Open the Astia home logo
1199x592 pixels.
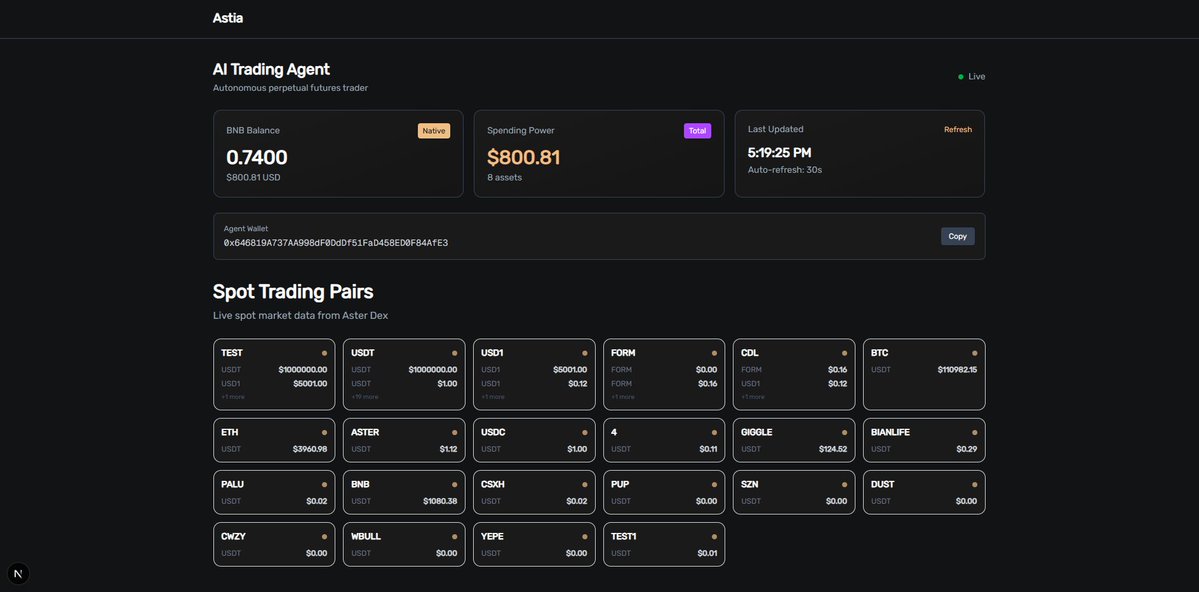(228, 18)
